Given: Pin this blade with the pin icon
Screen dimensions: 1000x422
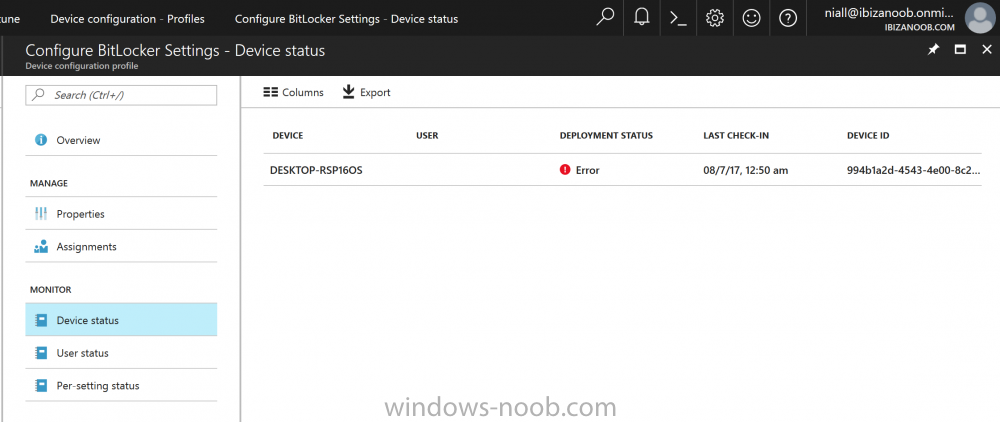Looking at the screenshot, I should 933,50.
